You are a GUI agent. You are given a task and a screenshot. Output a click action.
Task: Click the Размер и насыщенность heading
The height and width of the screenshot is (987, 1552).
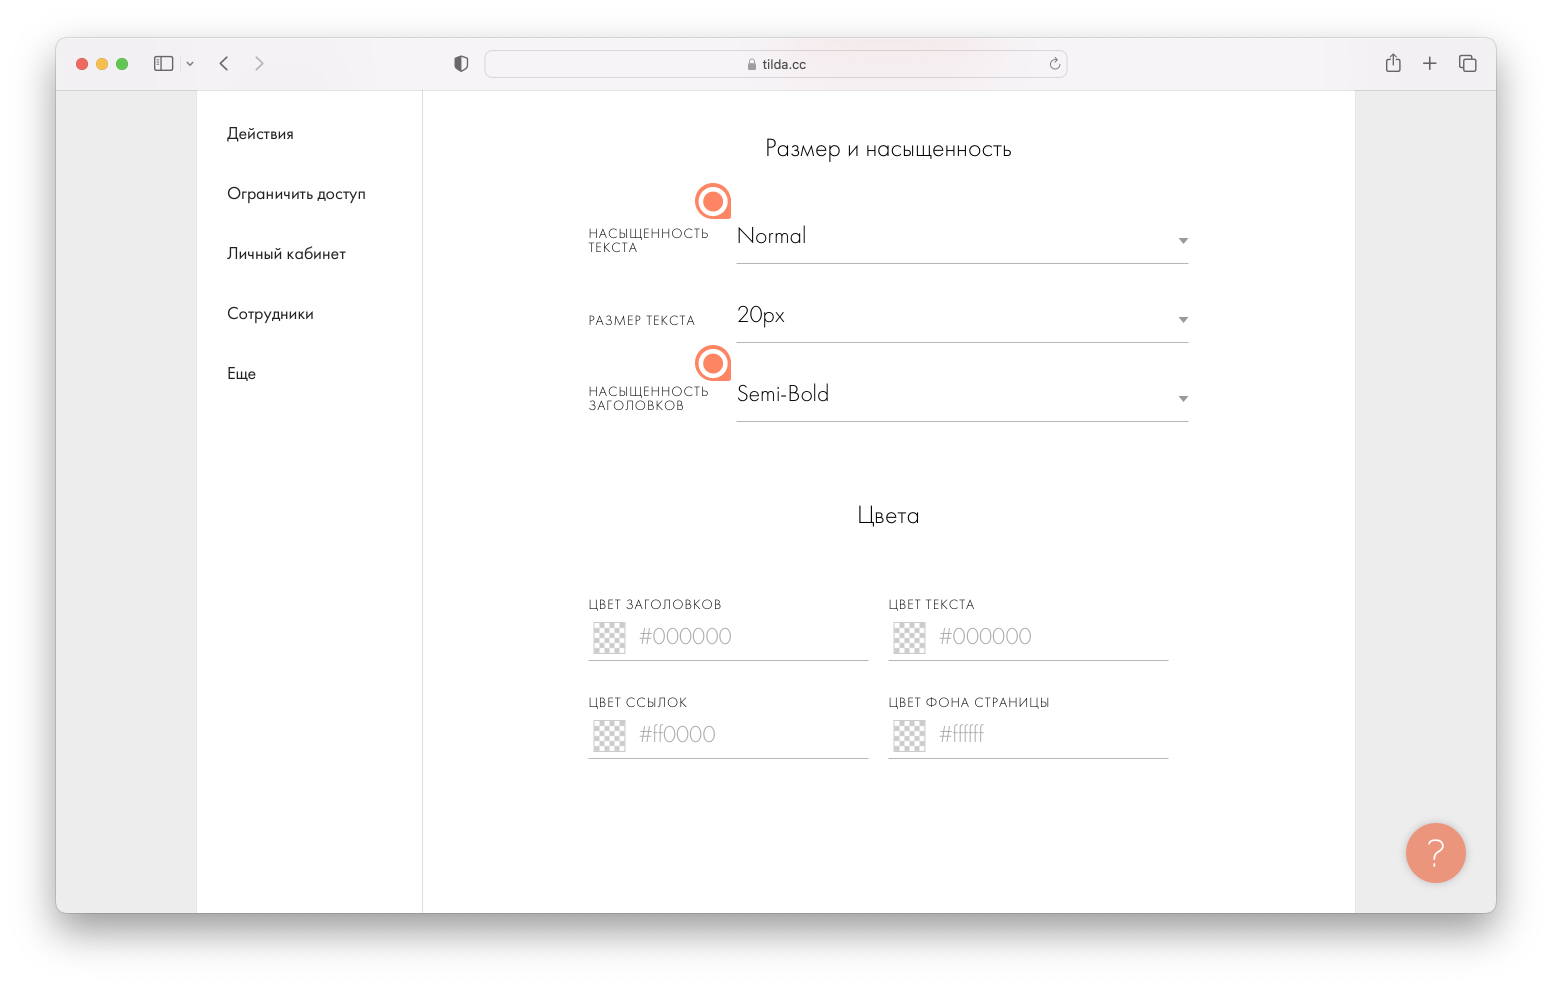[888, 149]
